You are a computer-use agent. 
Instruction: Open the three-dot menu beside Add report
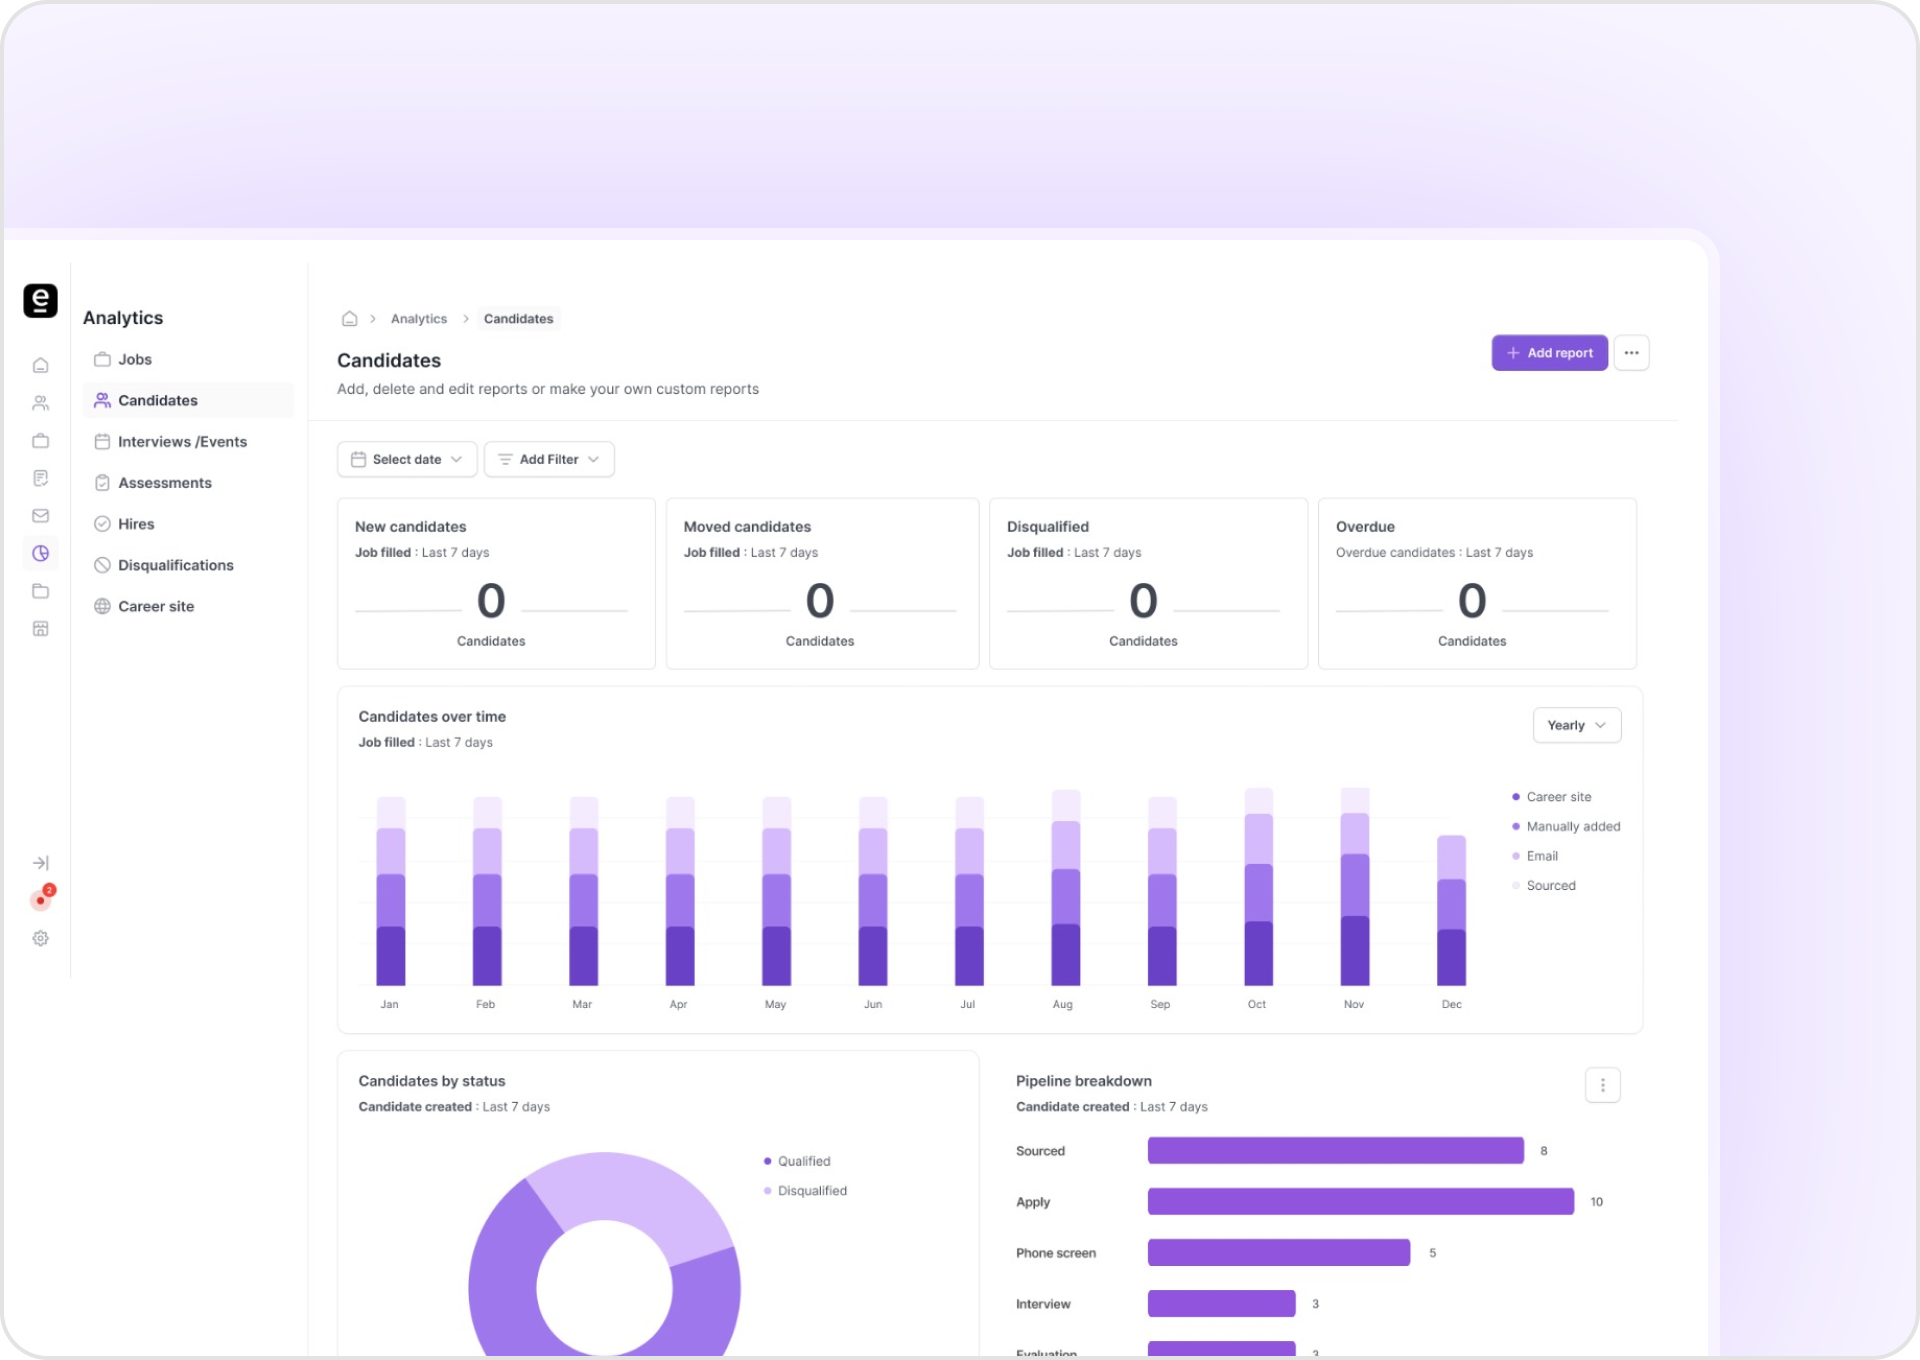click(1631, 353)
